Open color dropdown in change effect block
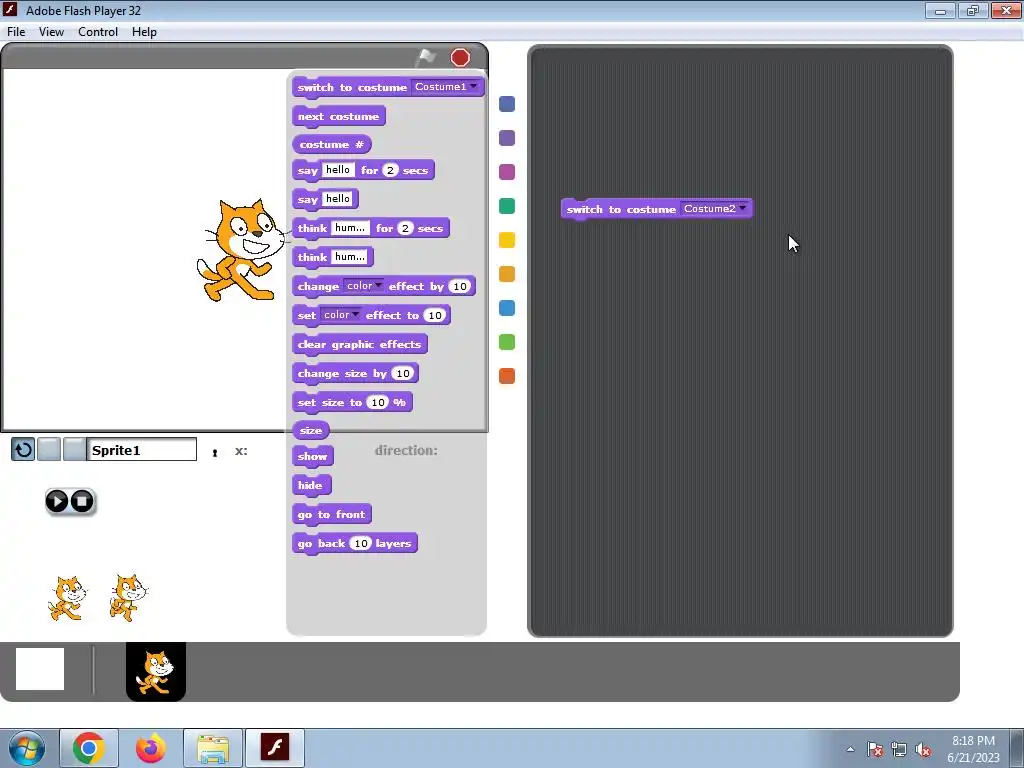Screen dimensions: 1024x768 364,285
